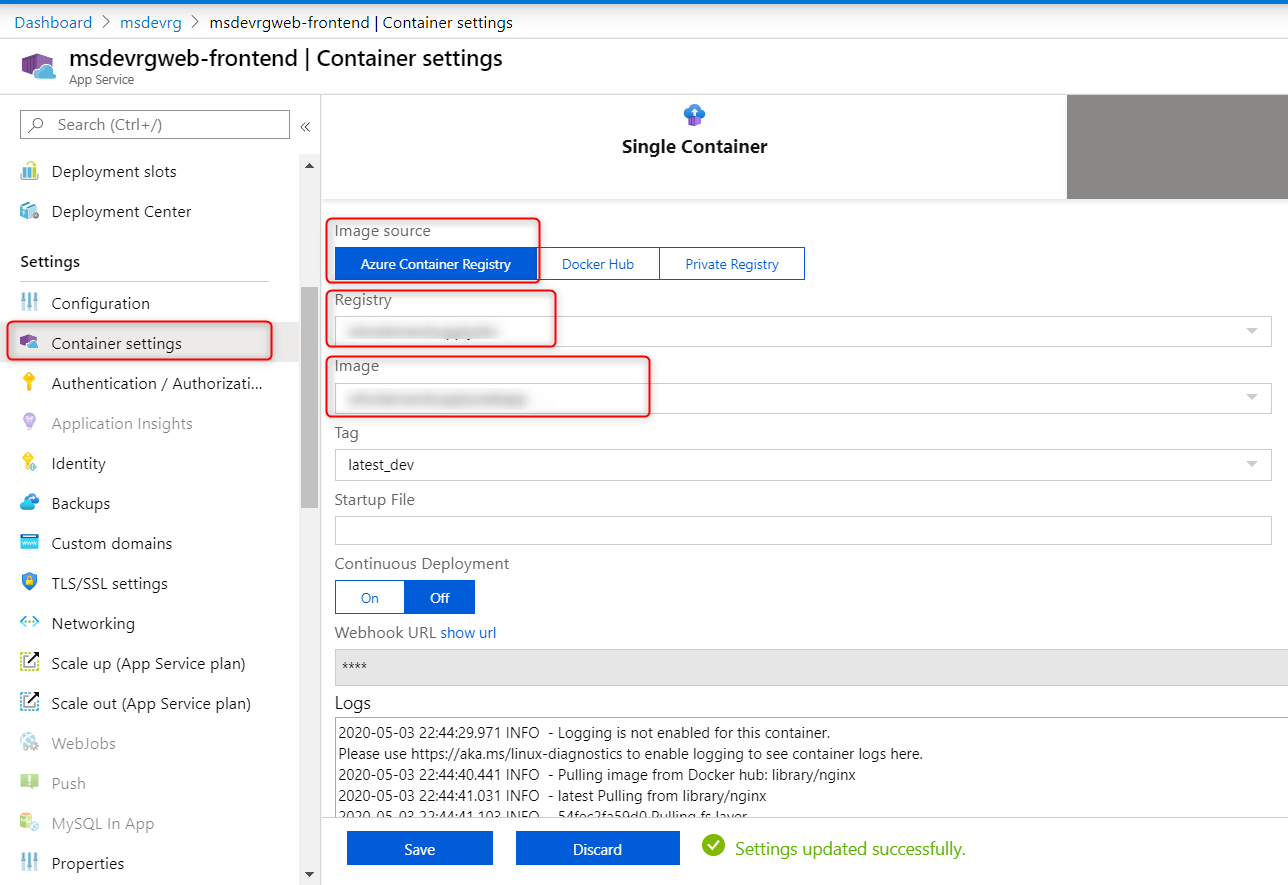Open Scale up (App Service plan)
The width and height of the screenshot is (1288, 885).
150,663
